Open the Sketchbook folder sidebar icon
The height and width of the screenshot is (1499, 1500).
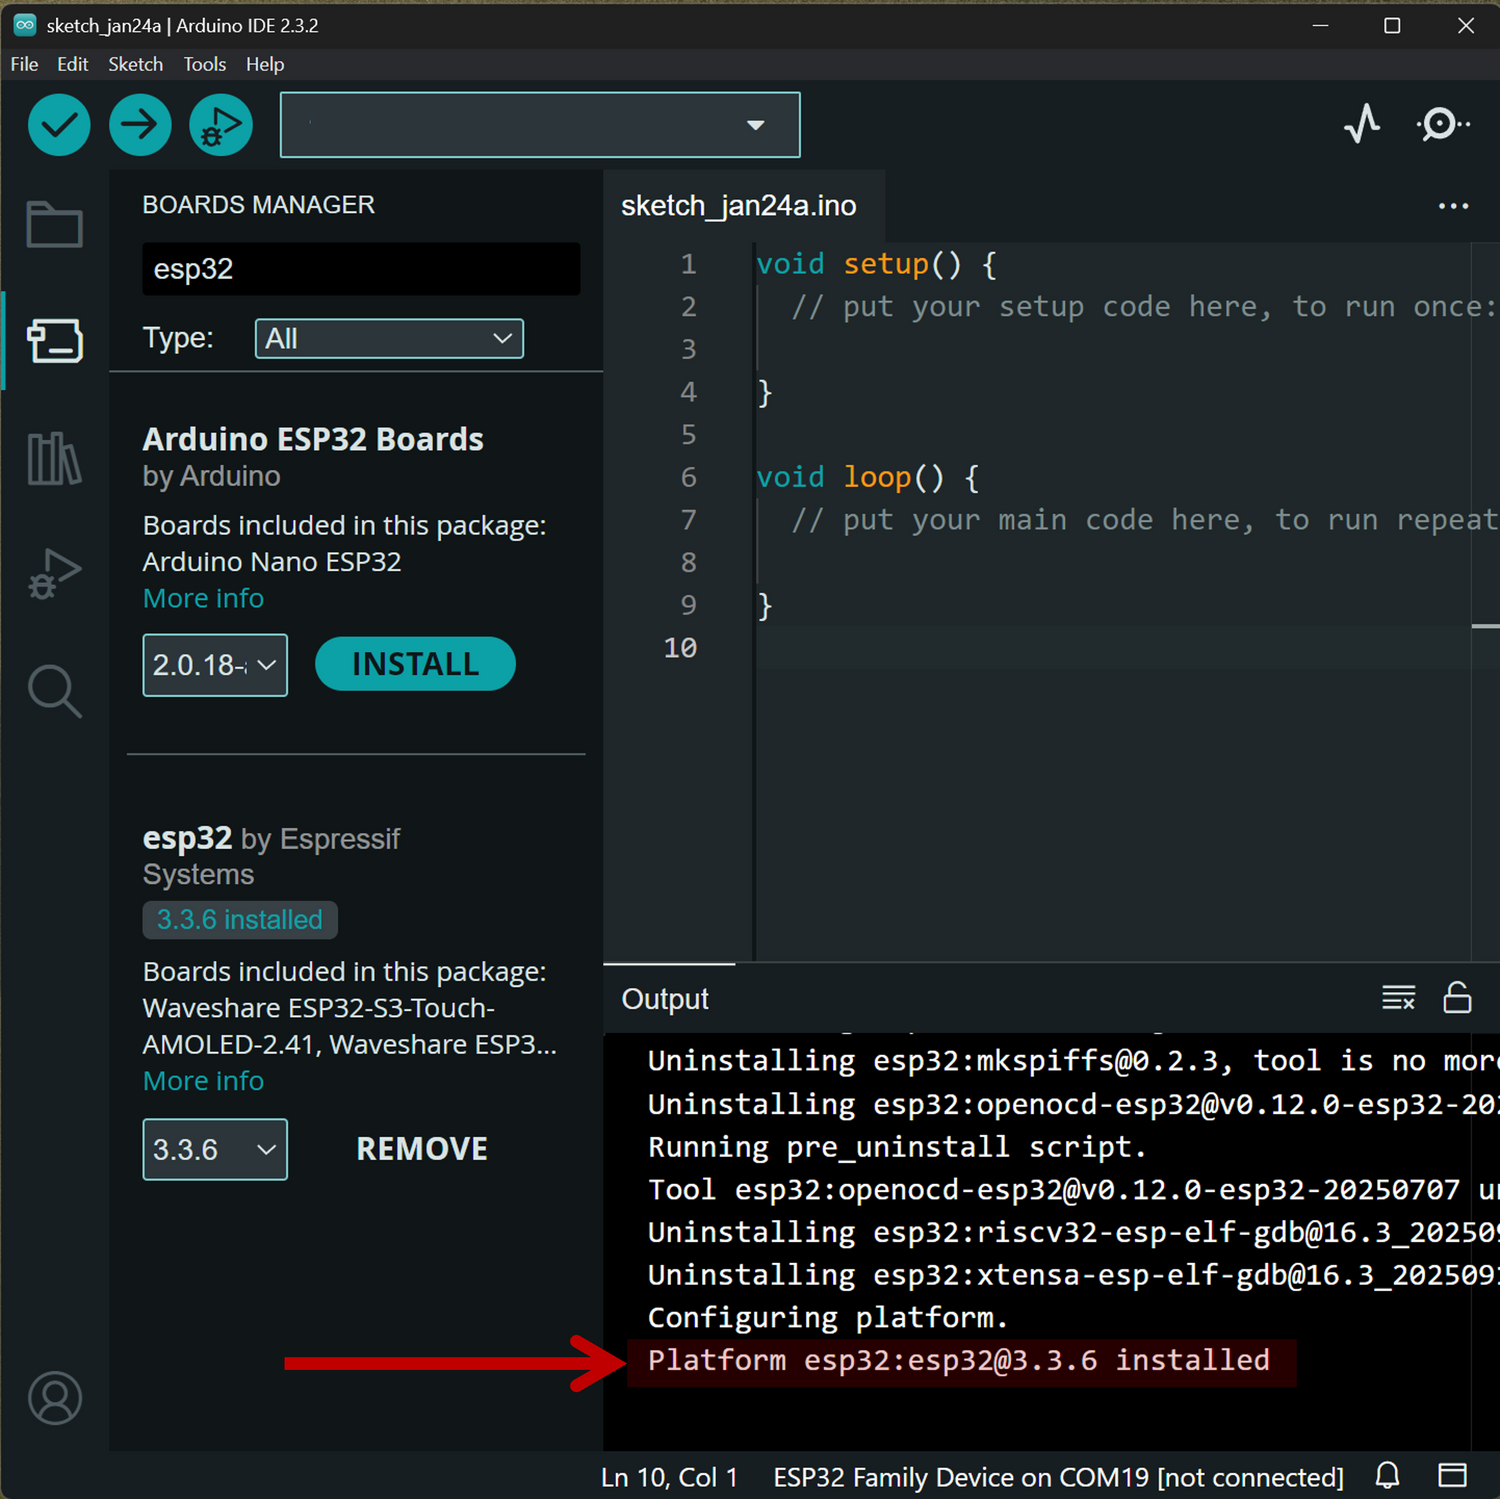coord(54,224)
